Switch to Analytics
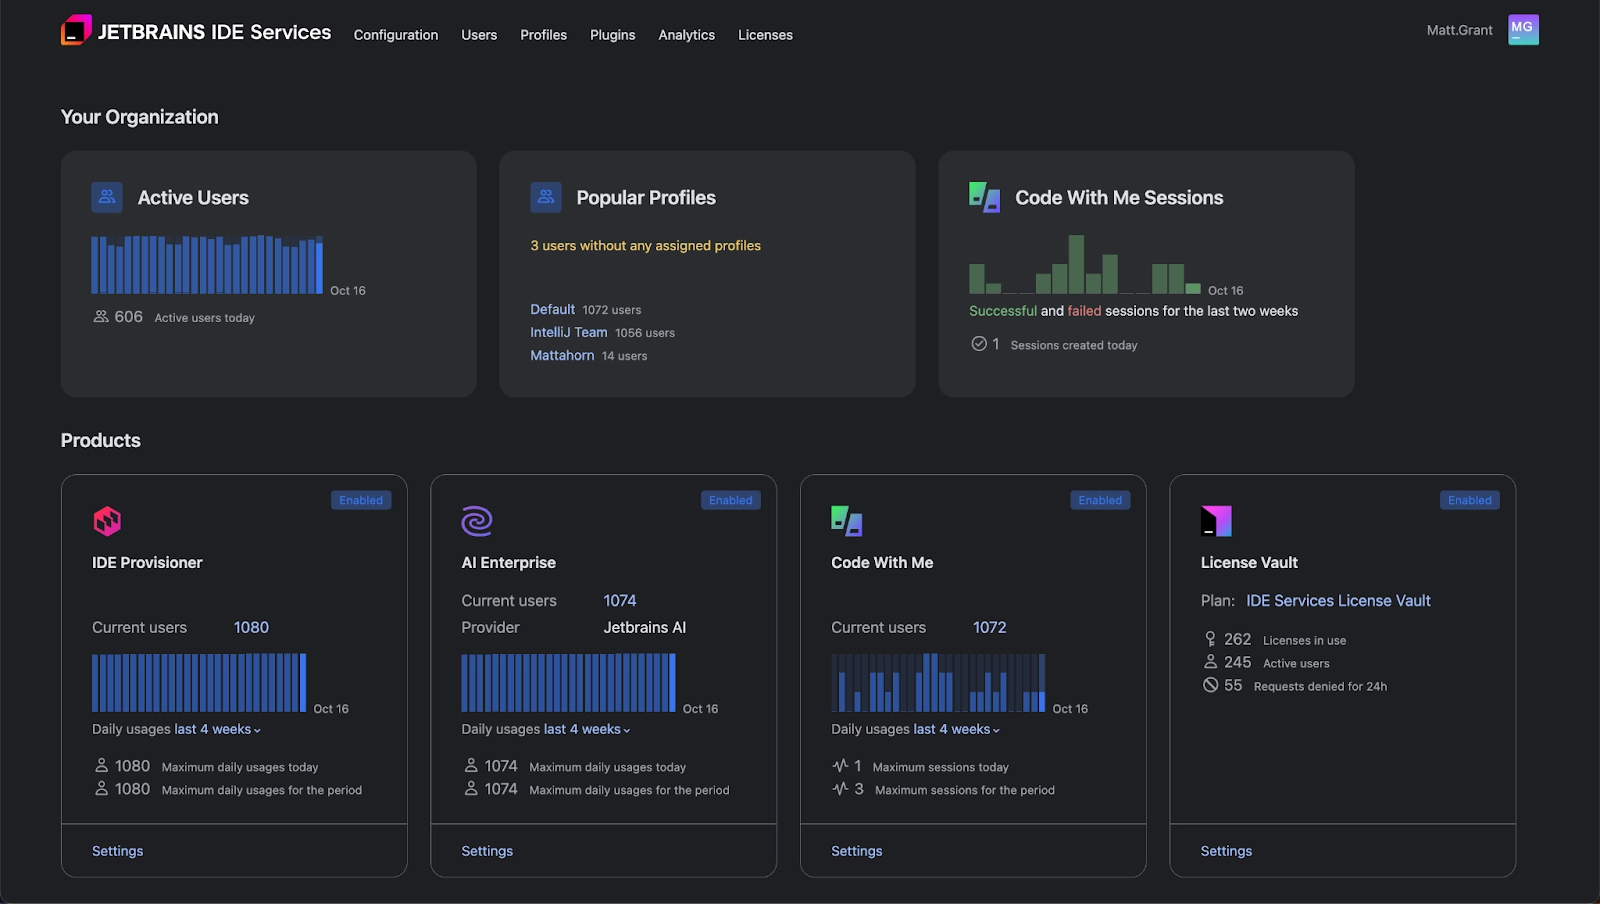 tap(686, 35)
